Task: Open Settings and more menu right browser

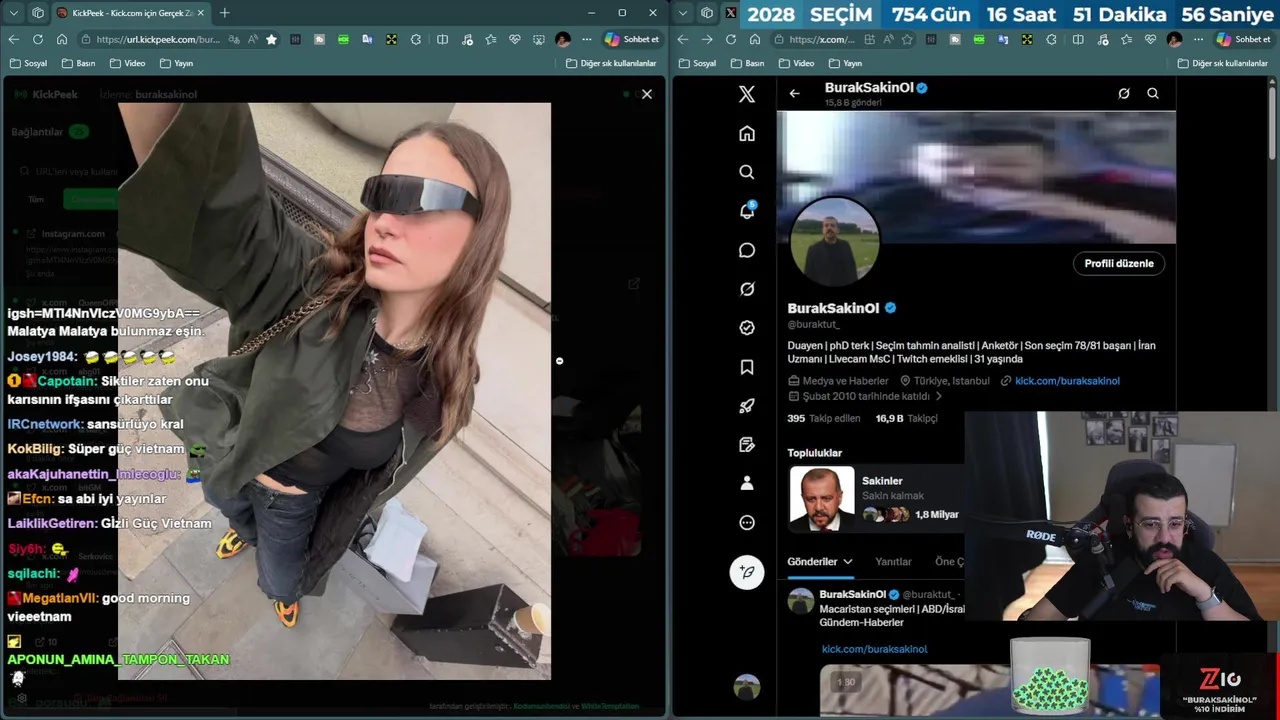Action: [1198, 39]
